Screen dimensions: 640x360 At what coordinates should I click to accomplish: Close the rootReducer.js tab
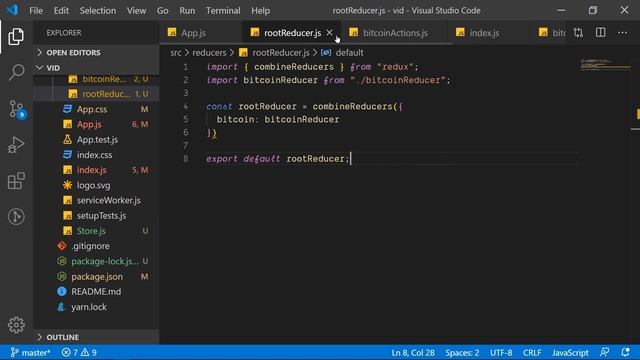click(329, 33)
